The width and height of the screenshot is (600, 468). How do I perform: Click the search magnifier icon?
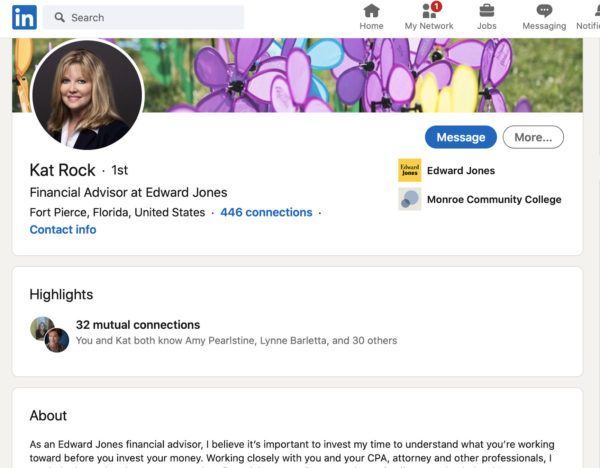coord(59,17)
